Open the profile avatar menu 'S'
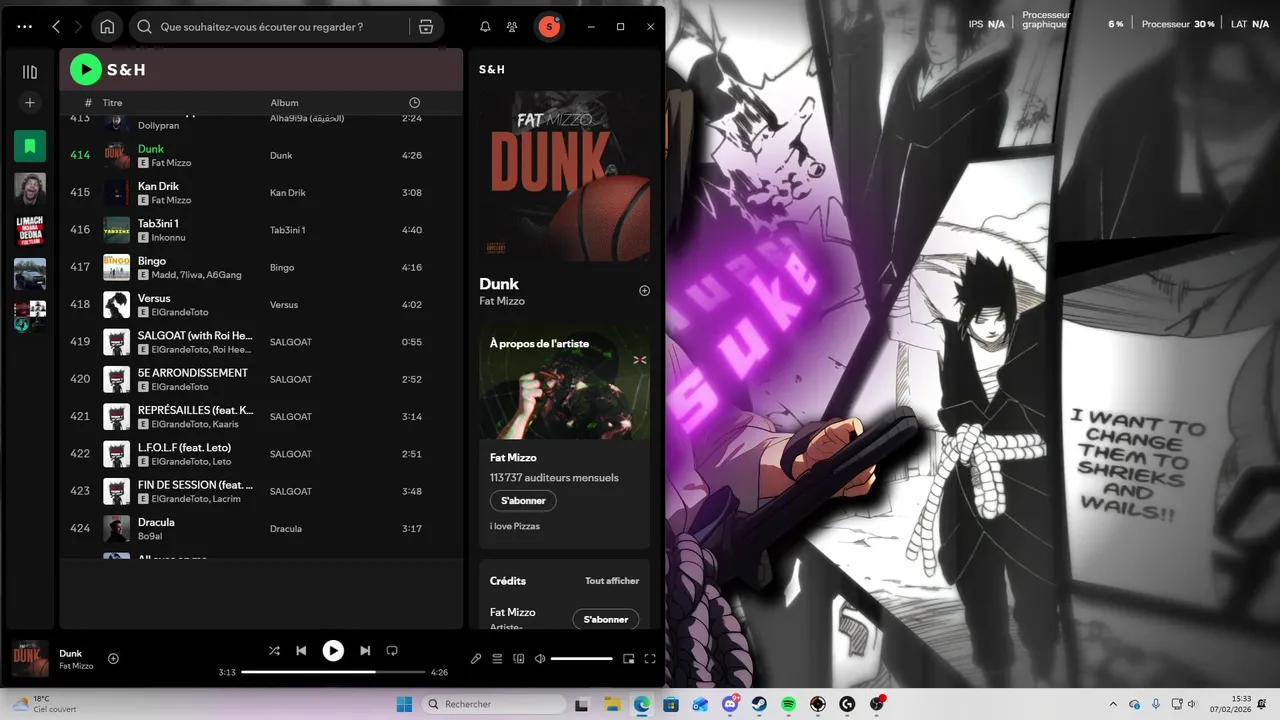This screenshot has height=720, width=1280. click(x=548, y=27)
